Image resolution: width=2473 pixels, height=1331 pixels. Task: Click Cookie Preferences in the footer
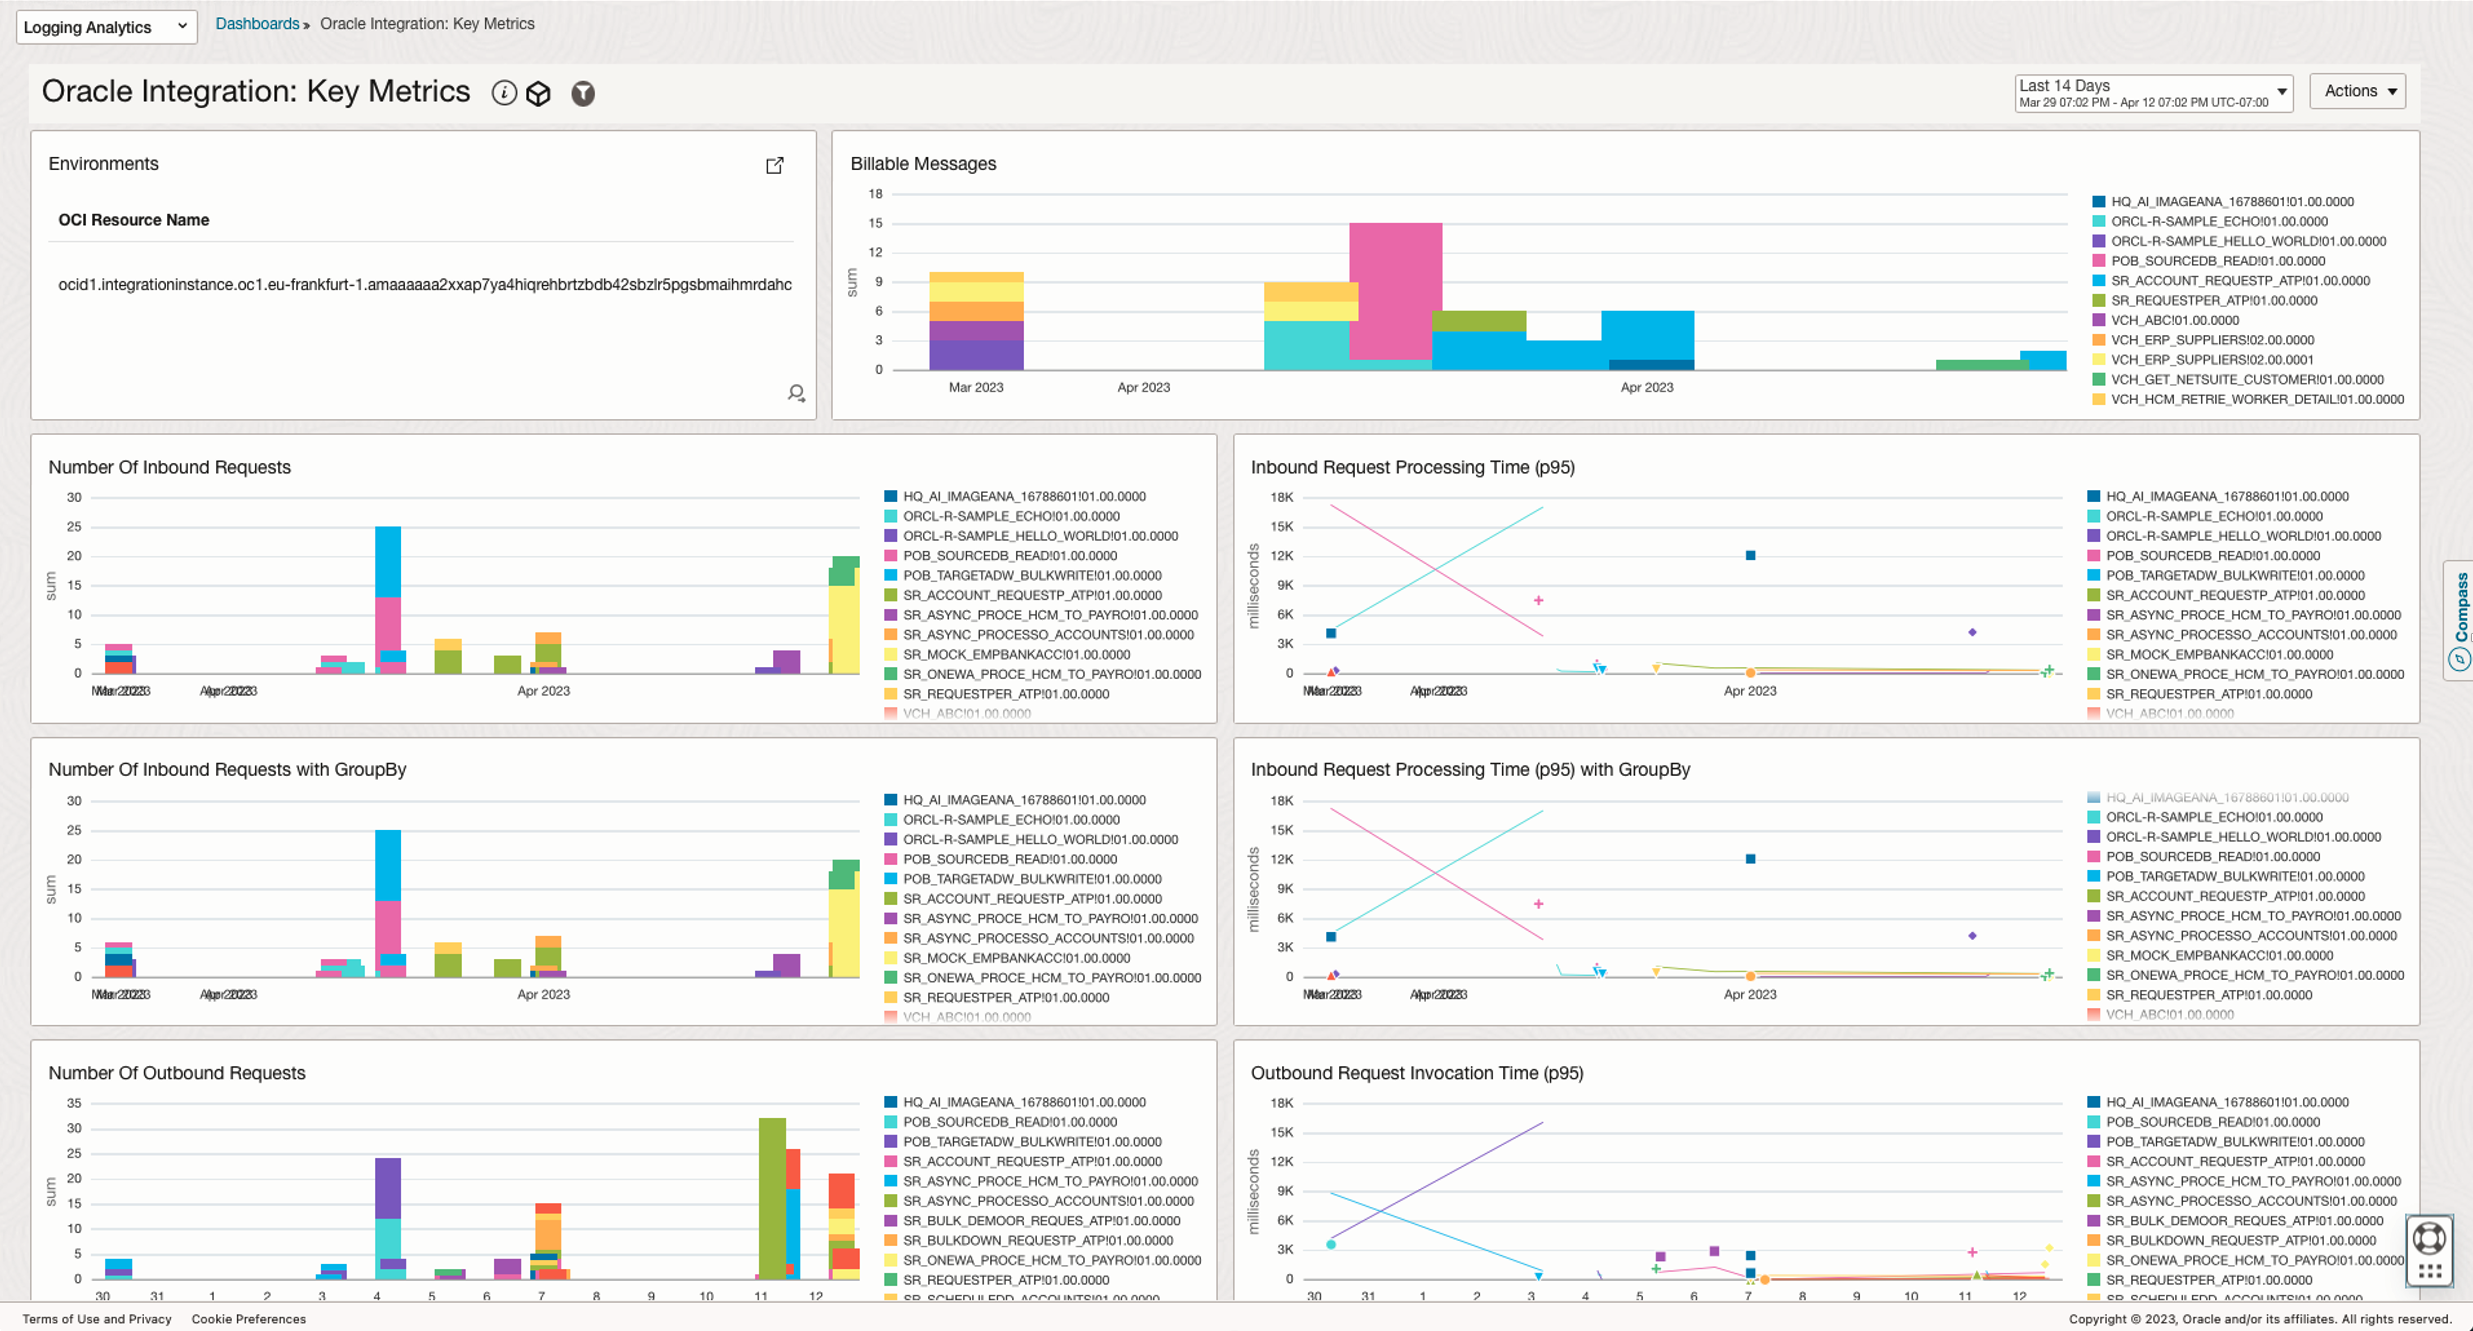(247, 1318)
